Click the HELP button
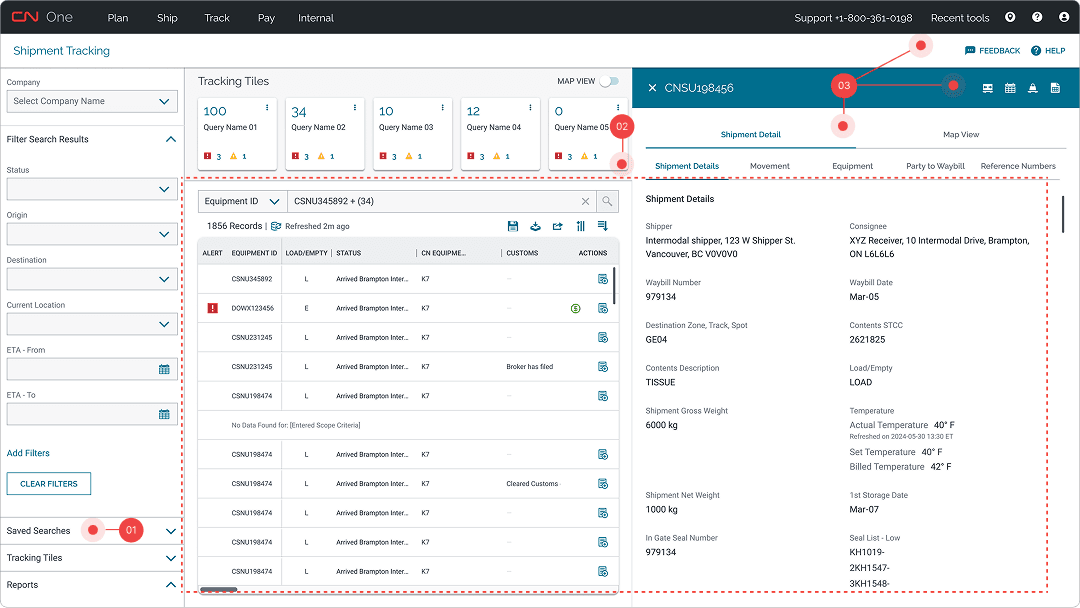Viewport: 1080px width, 608px height. 1048,51
